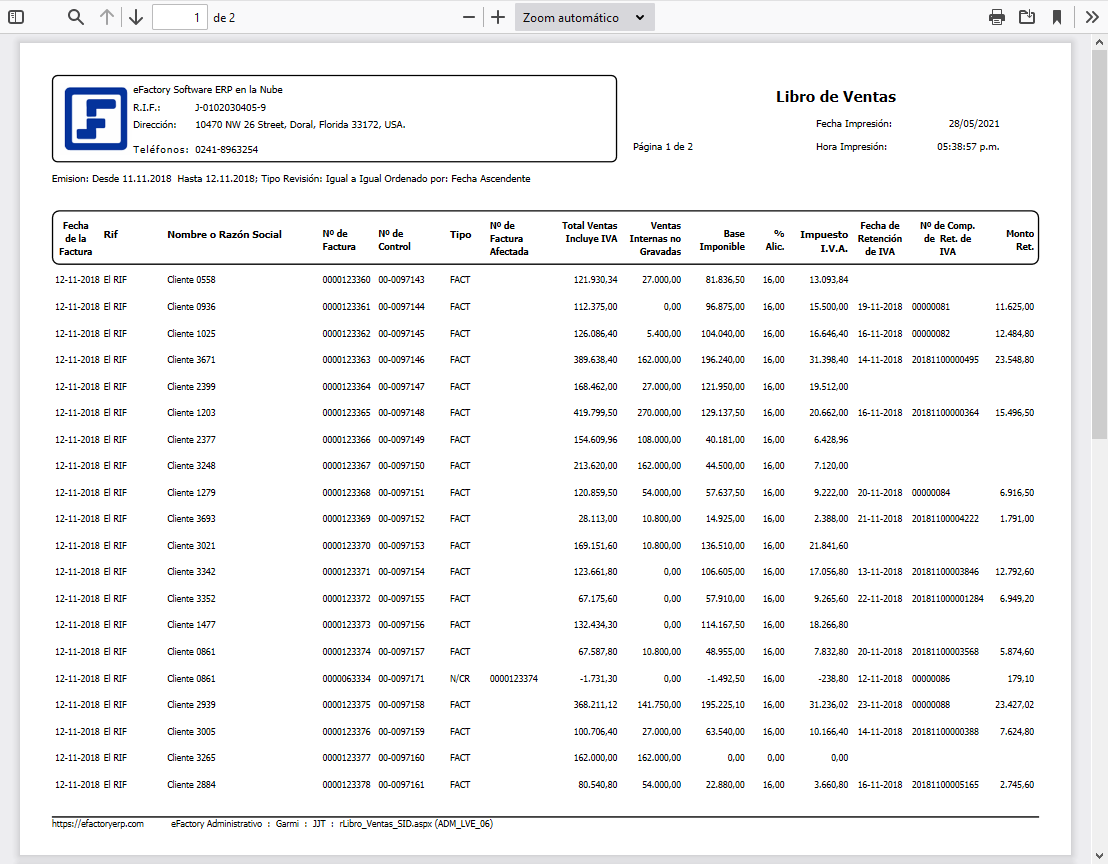Open the Zoom automático dropdown
This screenshot has width=1108, height=864.
[x=584, y=17]
